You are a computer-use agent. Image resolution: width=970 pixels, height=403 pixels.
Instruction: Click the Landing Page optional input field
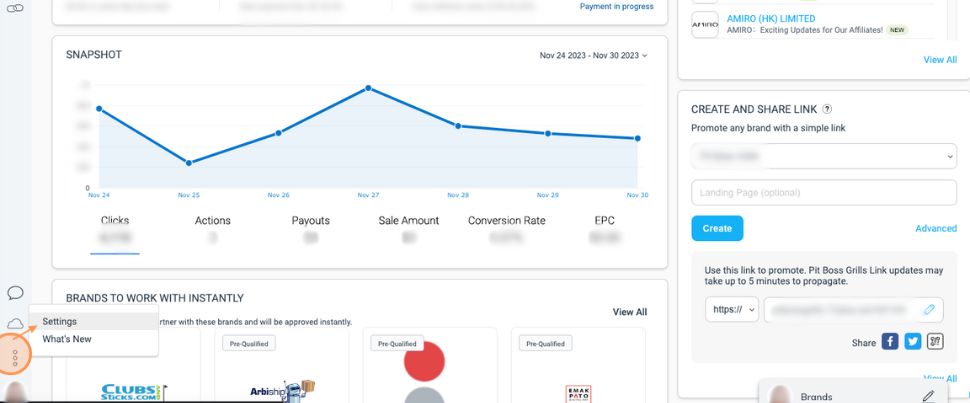[x=823, y=192]
